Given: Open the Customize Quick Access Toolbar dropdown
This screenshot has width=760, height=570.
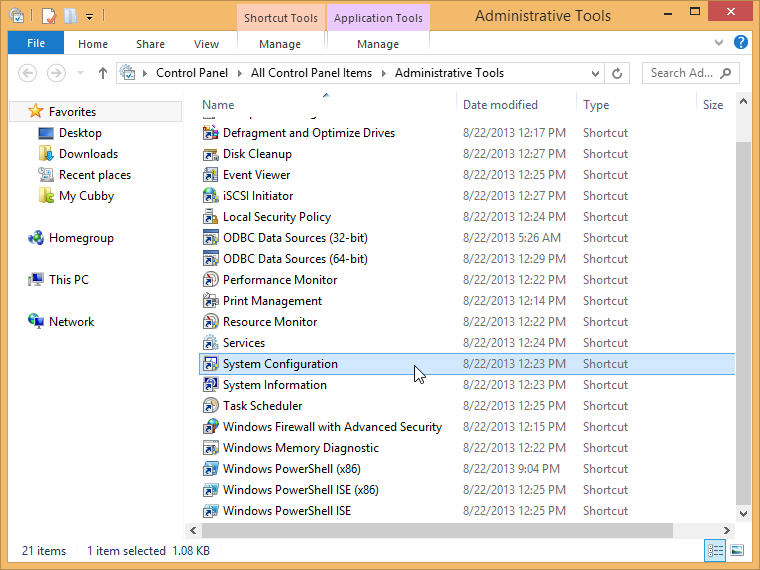Looking at the screenshot, I should (89, 17).
